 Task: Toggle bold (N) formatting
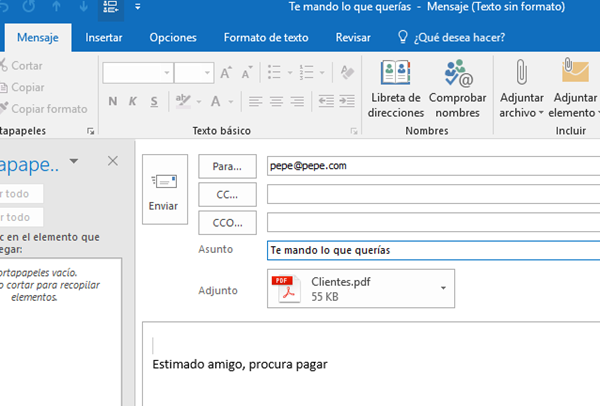point(112,101)
